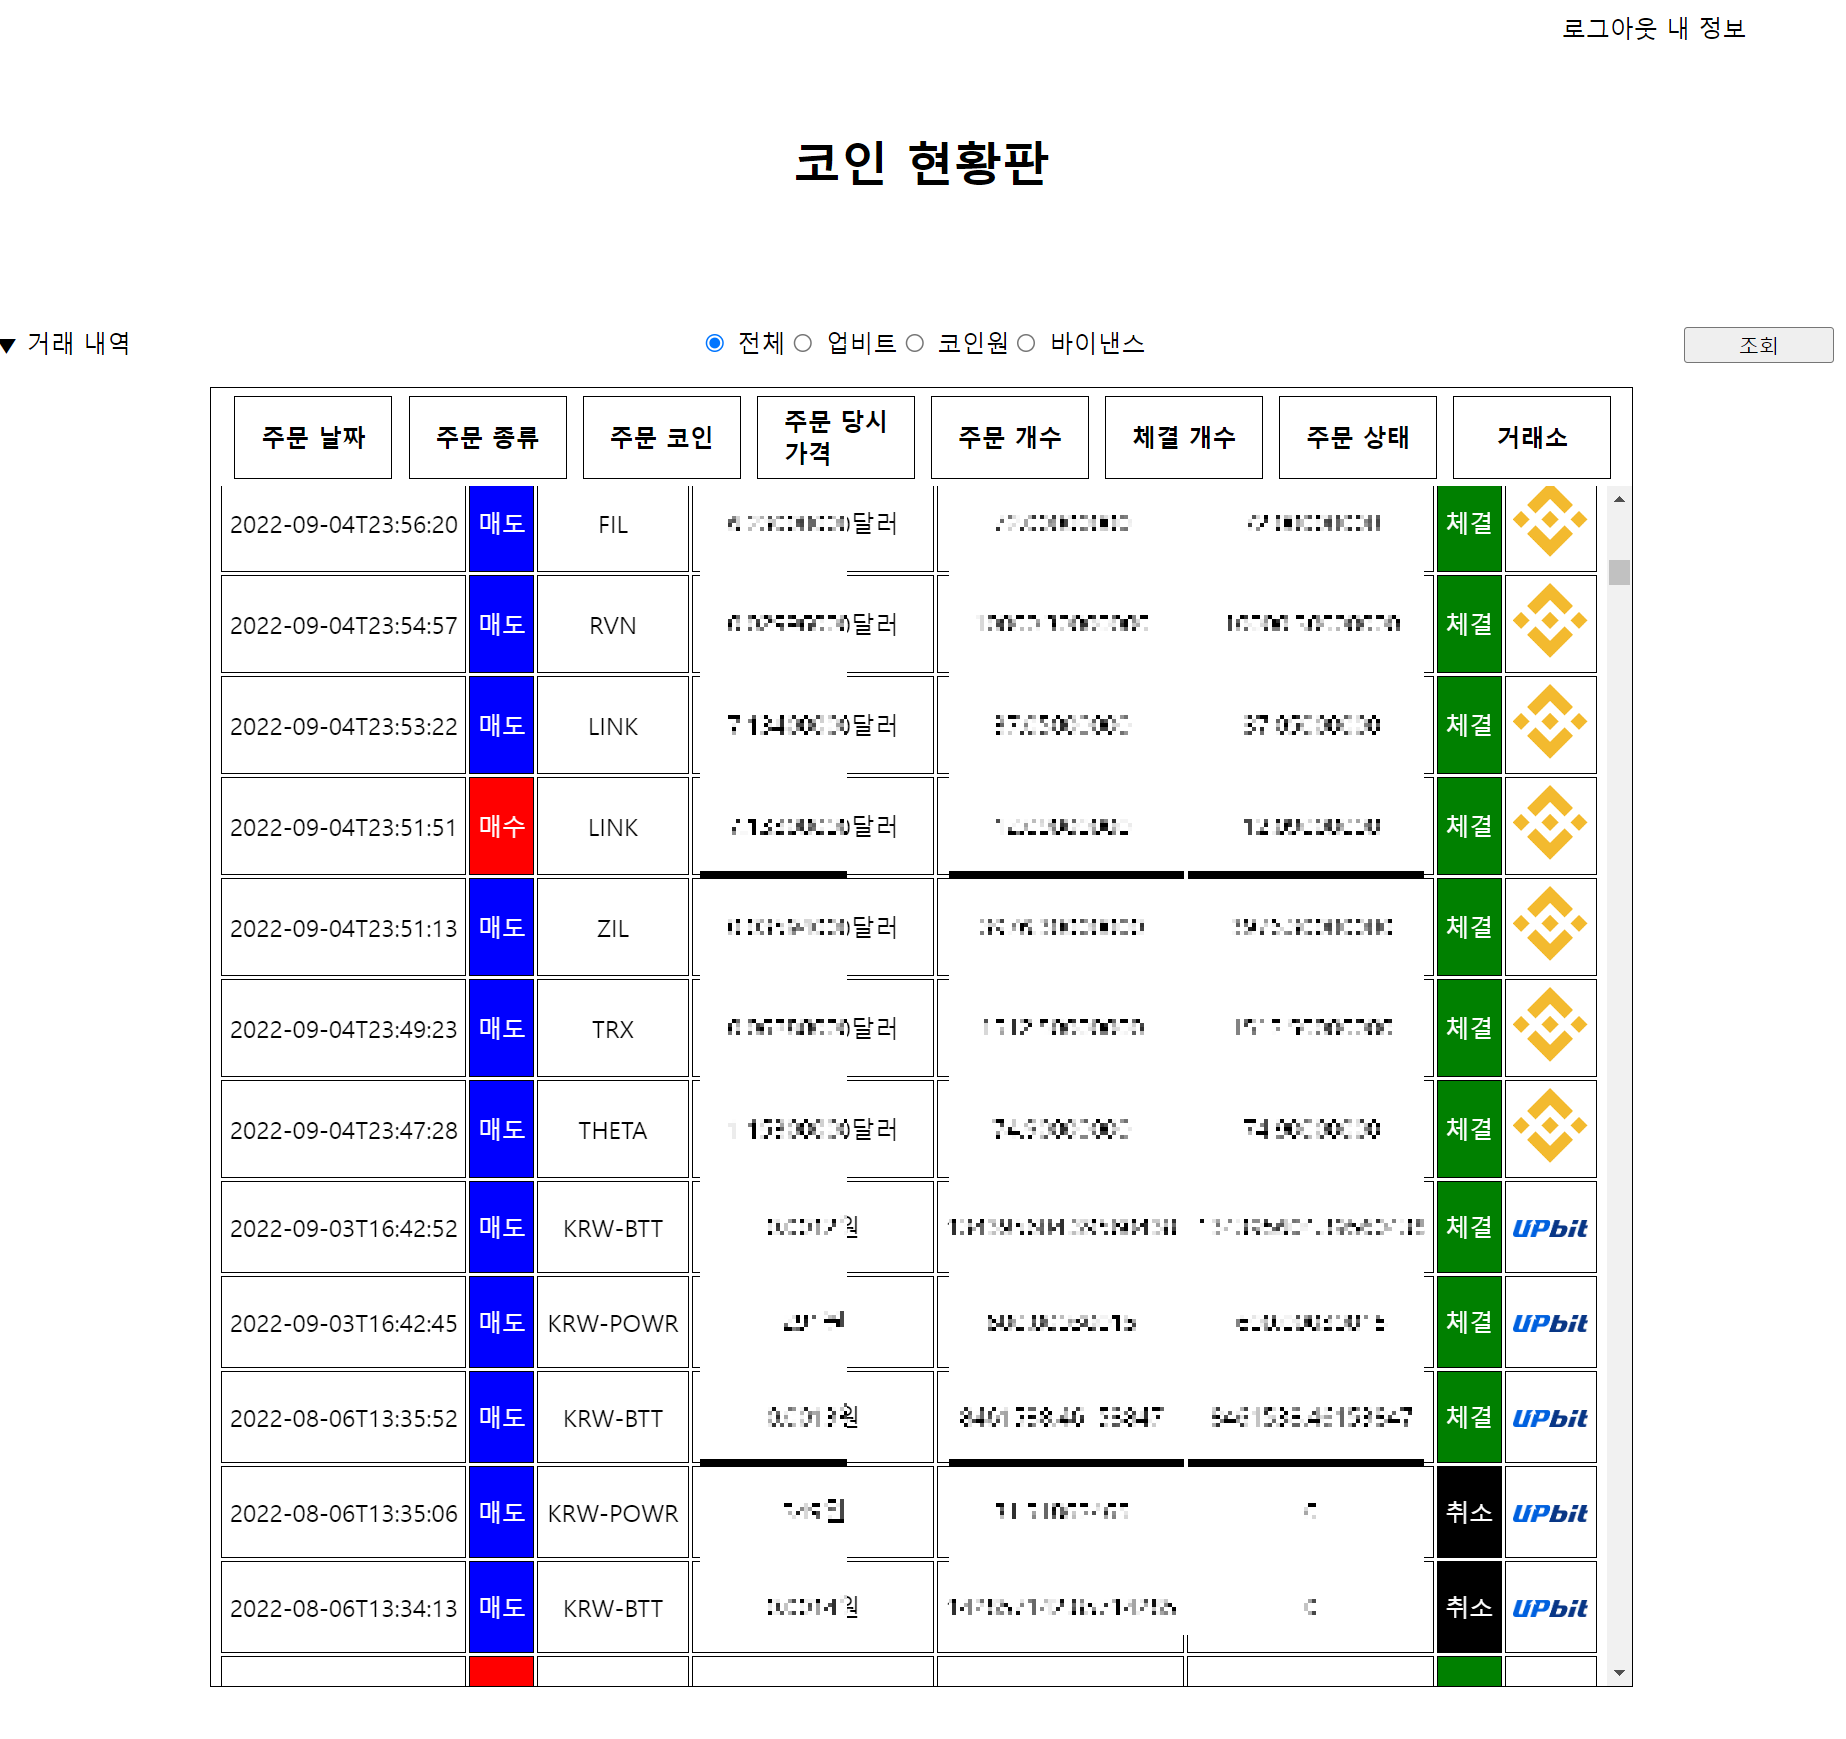Select the 코인원 radio button

point(914,343)
